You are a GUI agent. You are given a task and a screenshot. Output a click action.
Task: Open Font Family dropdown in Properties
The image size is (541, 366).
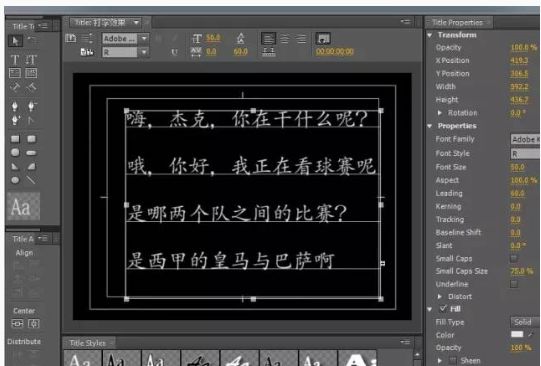(525, 139)
